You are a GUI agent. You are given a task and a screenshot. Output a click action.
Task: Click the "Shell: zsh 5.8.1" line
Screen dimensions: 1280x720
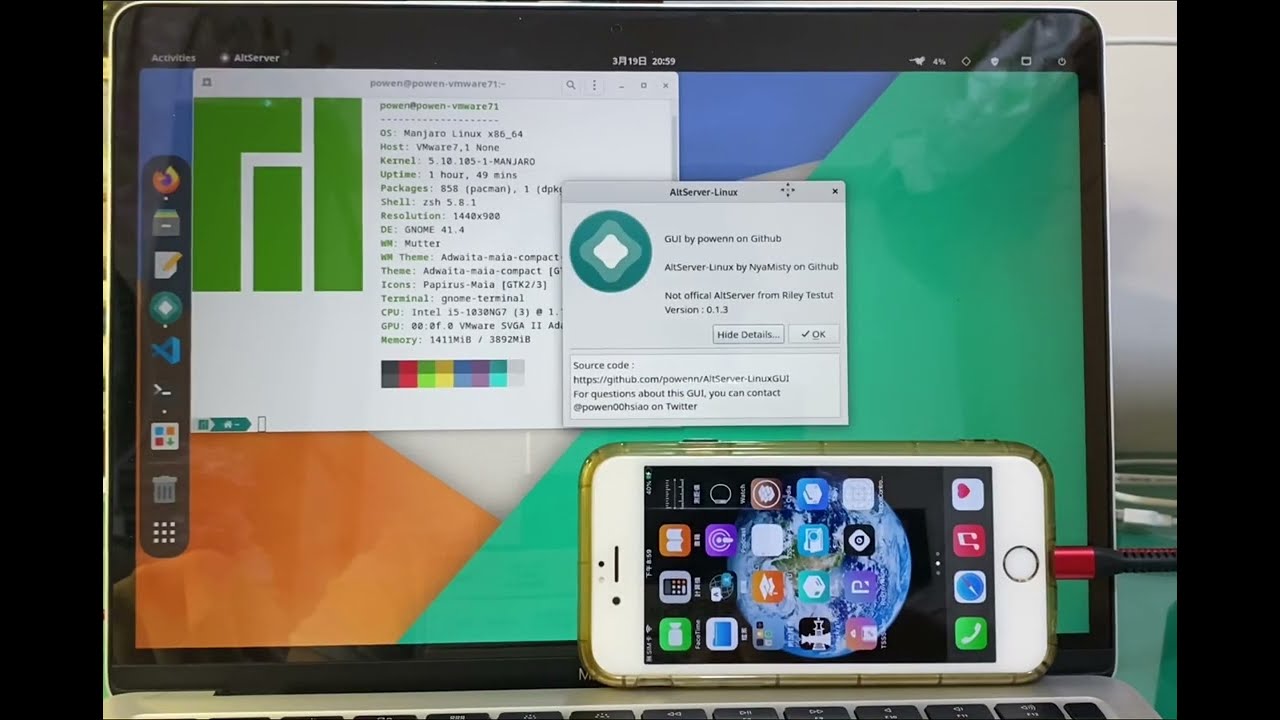point(428,202)
